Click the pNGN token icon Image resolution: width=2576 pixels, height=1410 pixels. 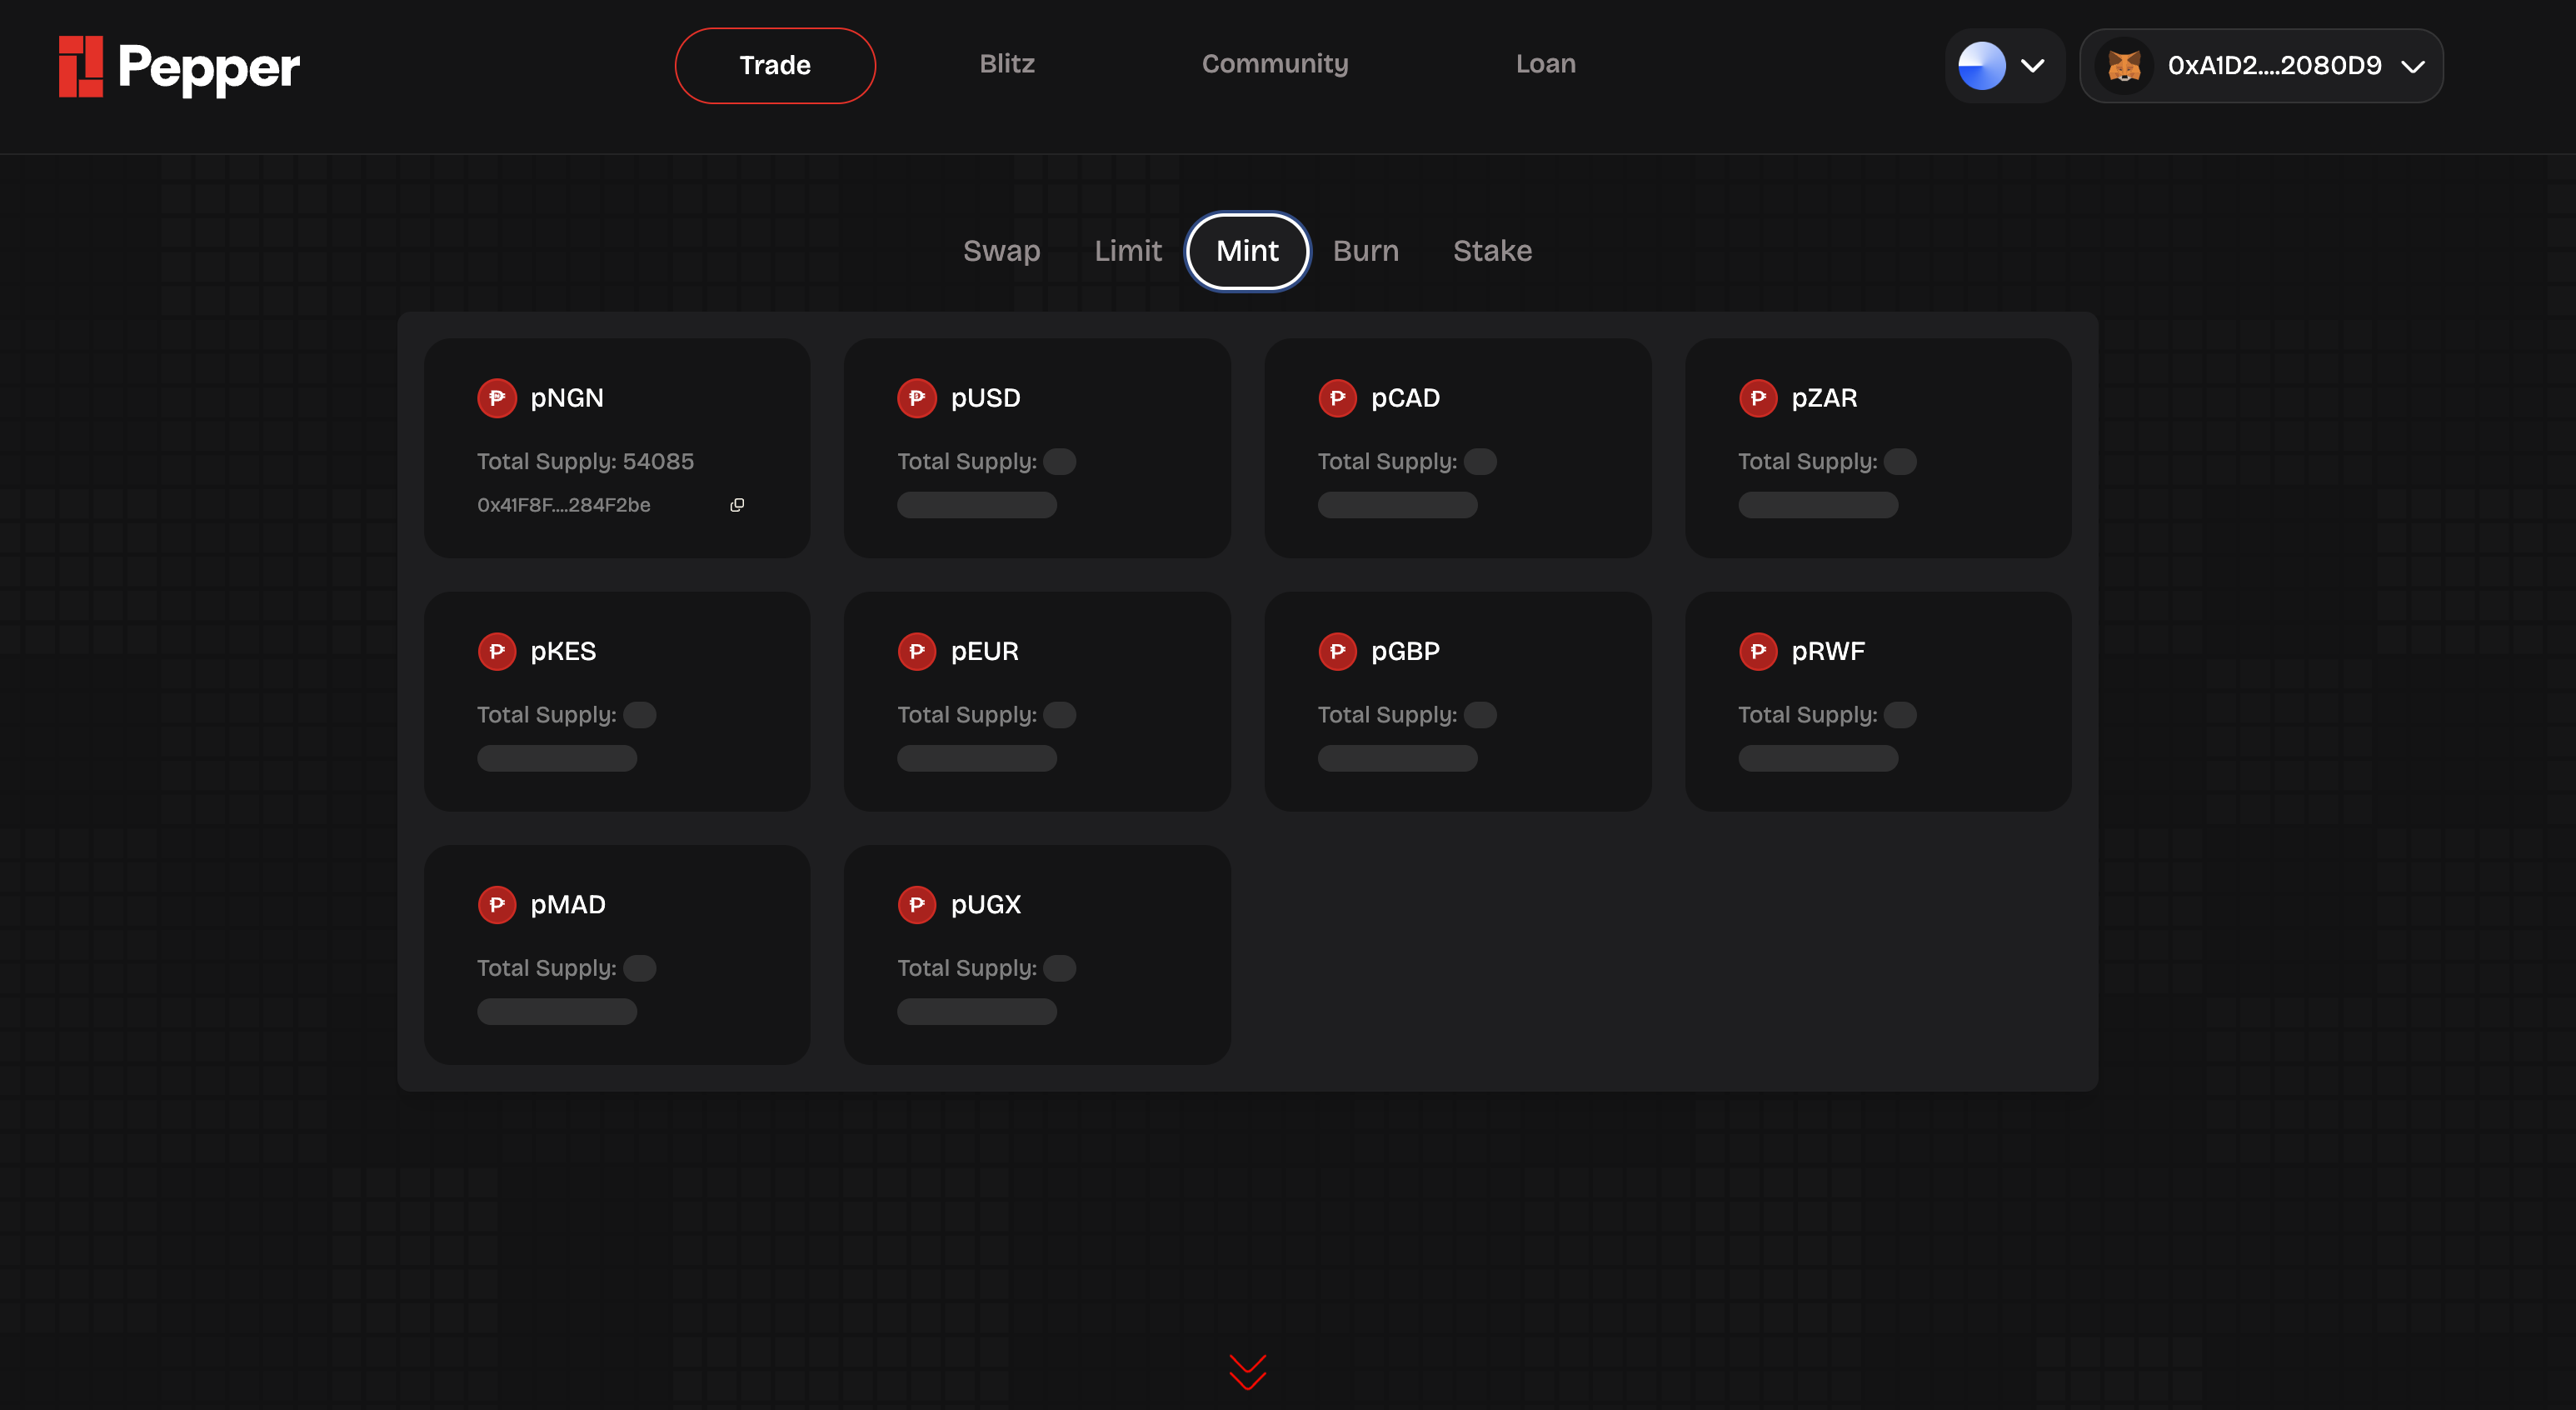(x=496, y=398)
